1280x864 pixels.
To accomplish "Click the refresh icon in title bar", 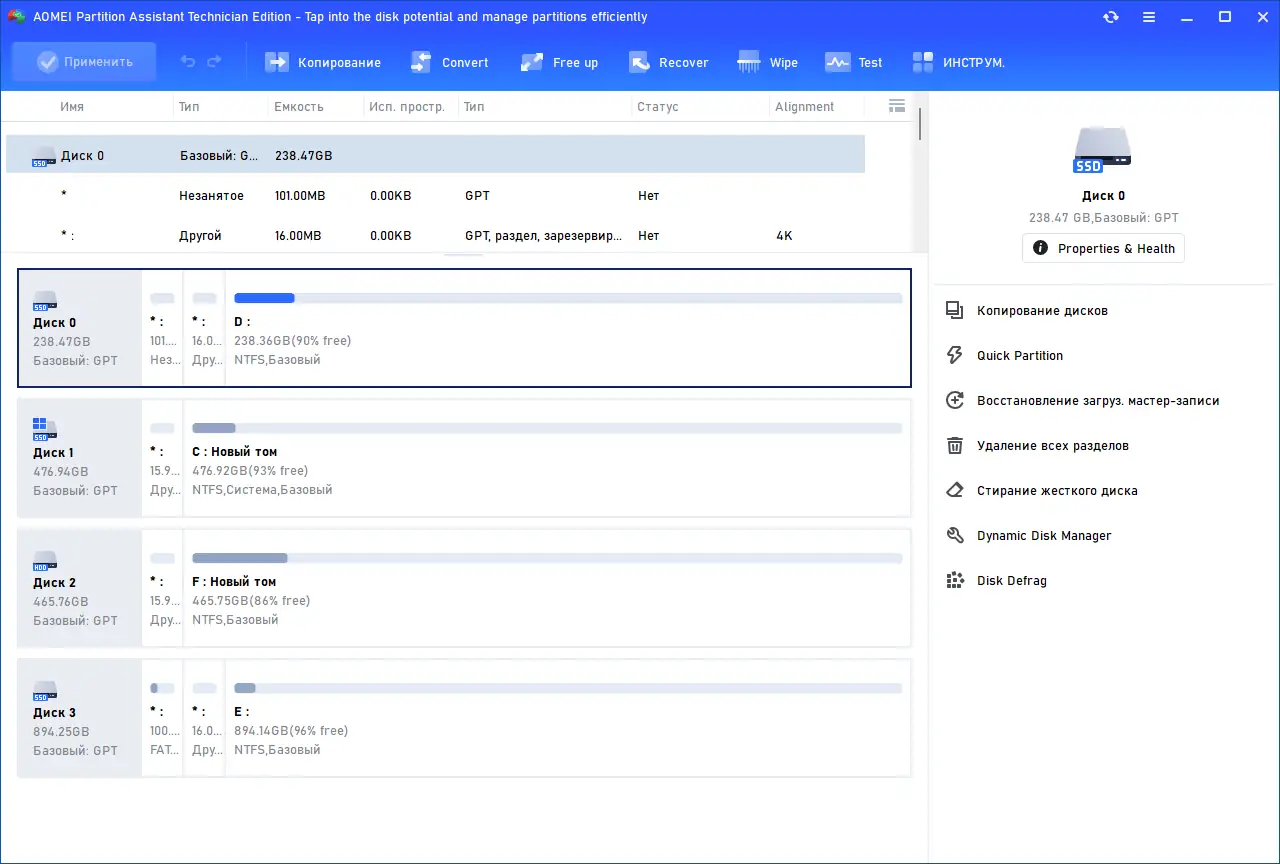I will point(1110,17).
